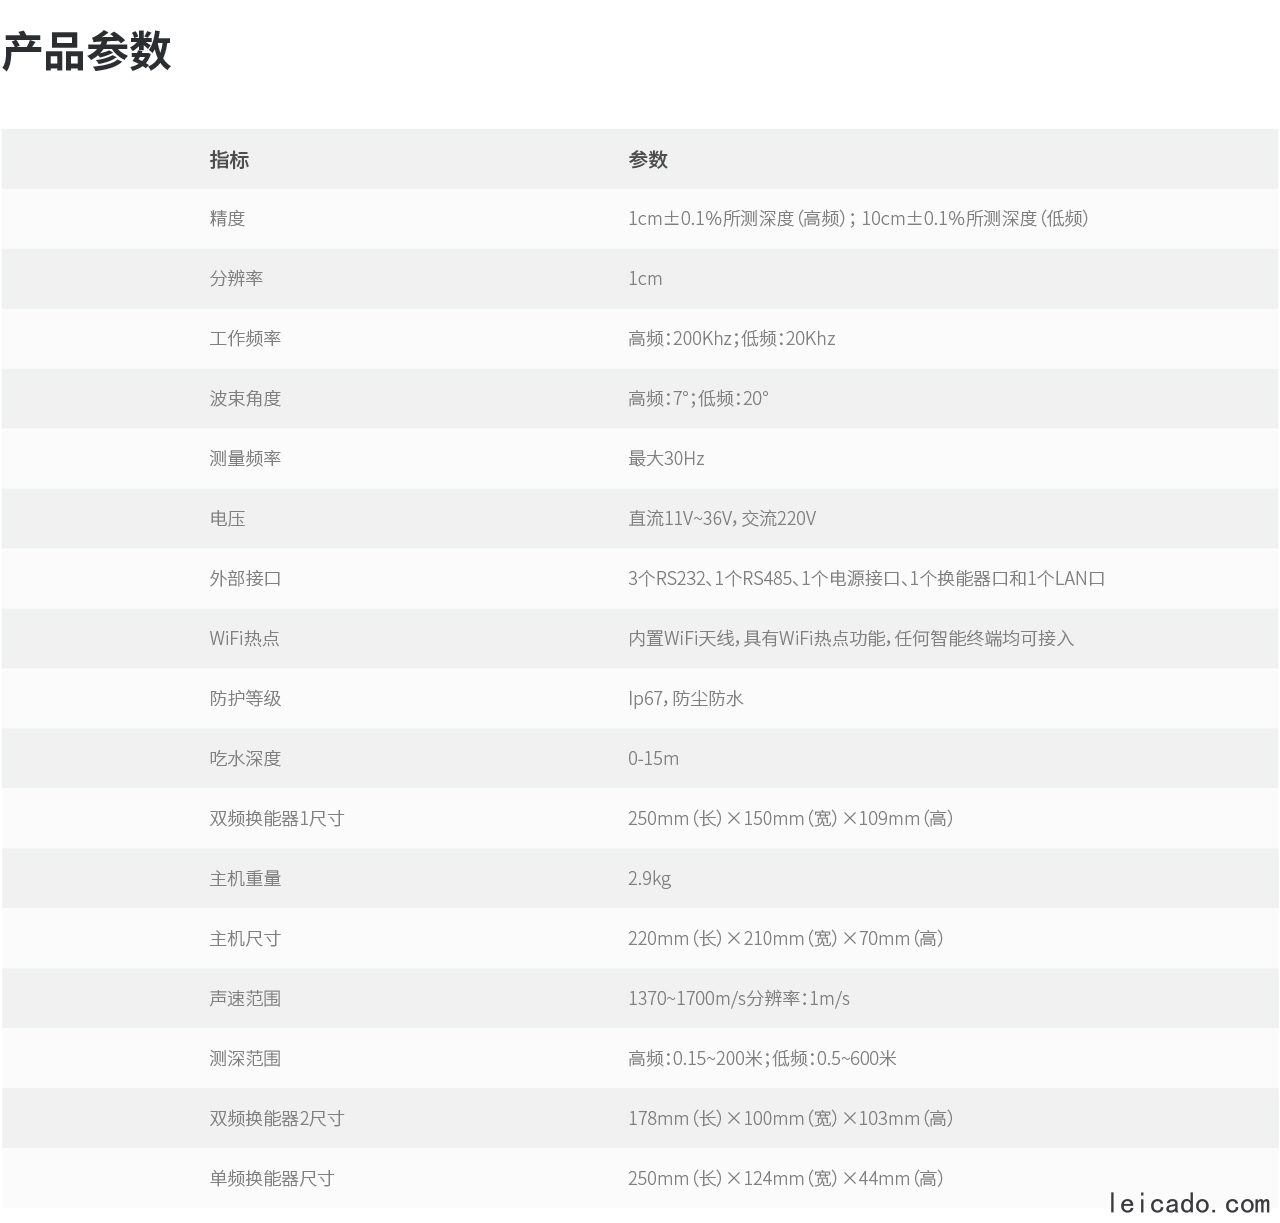Click the 测深范围 row label
The image size is (1280, 1223).
(245, 1059)
